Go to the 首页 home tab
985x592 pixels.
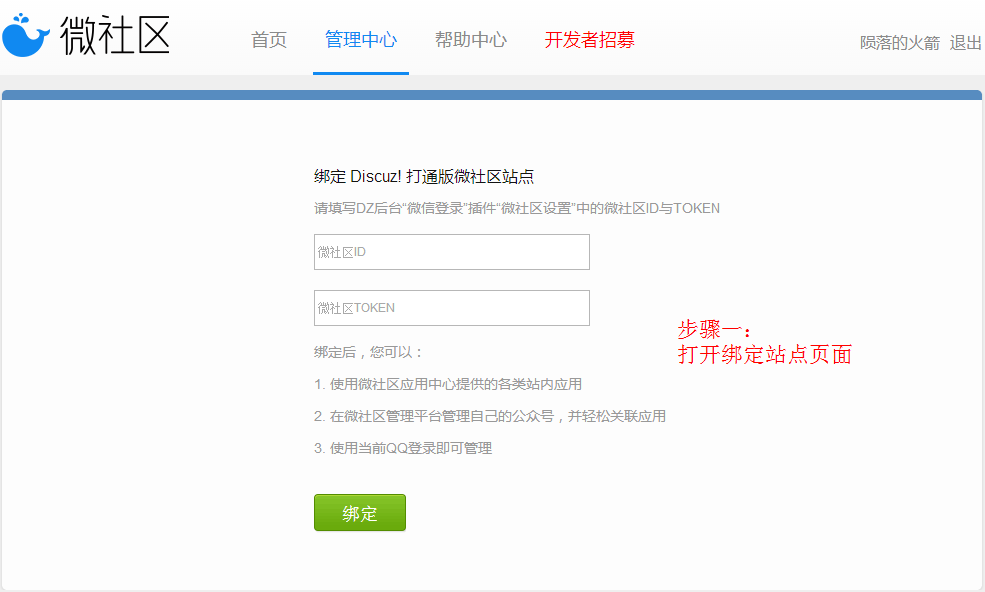click(269, 40)
